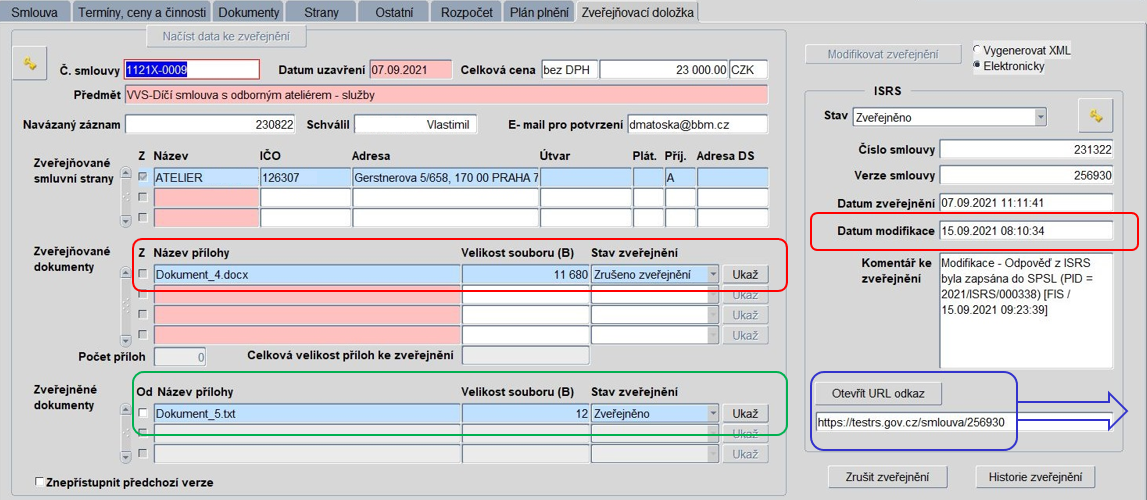Open the Termíny, ceny a činnosti tab

click(x=140, y=12)
